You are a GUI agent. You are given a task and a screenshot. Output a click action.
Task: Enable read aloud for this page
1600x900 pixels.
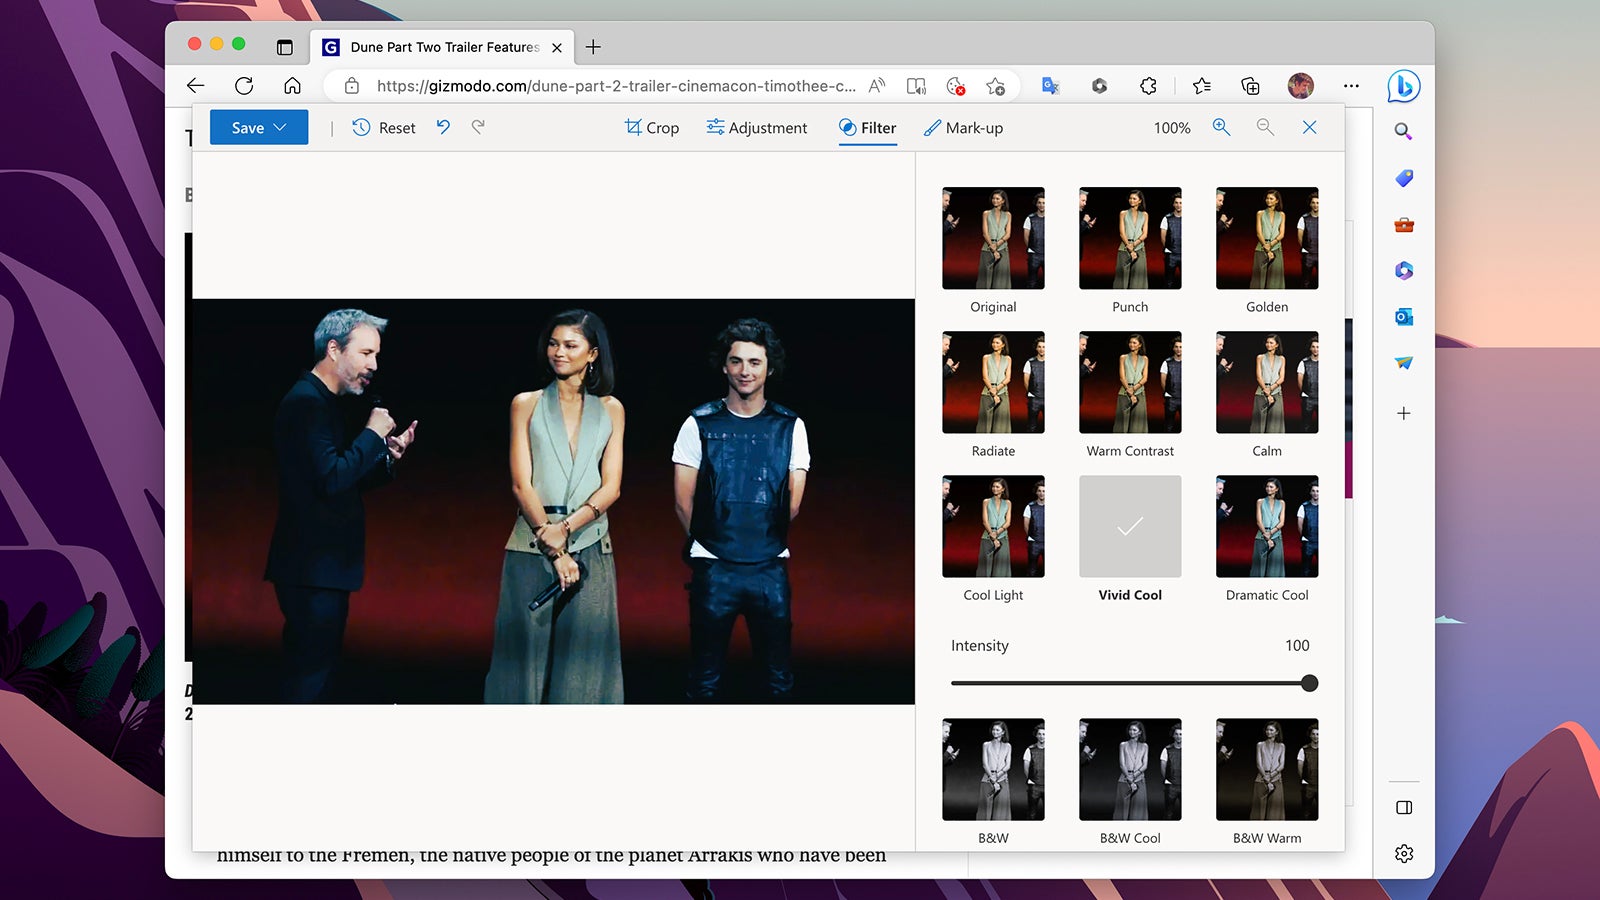point(916,86)
